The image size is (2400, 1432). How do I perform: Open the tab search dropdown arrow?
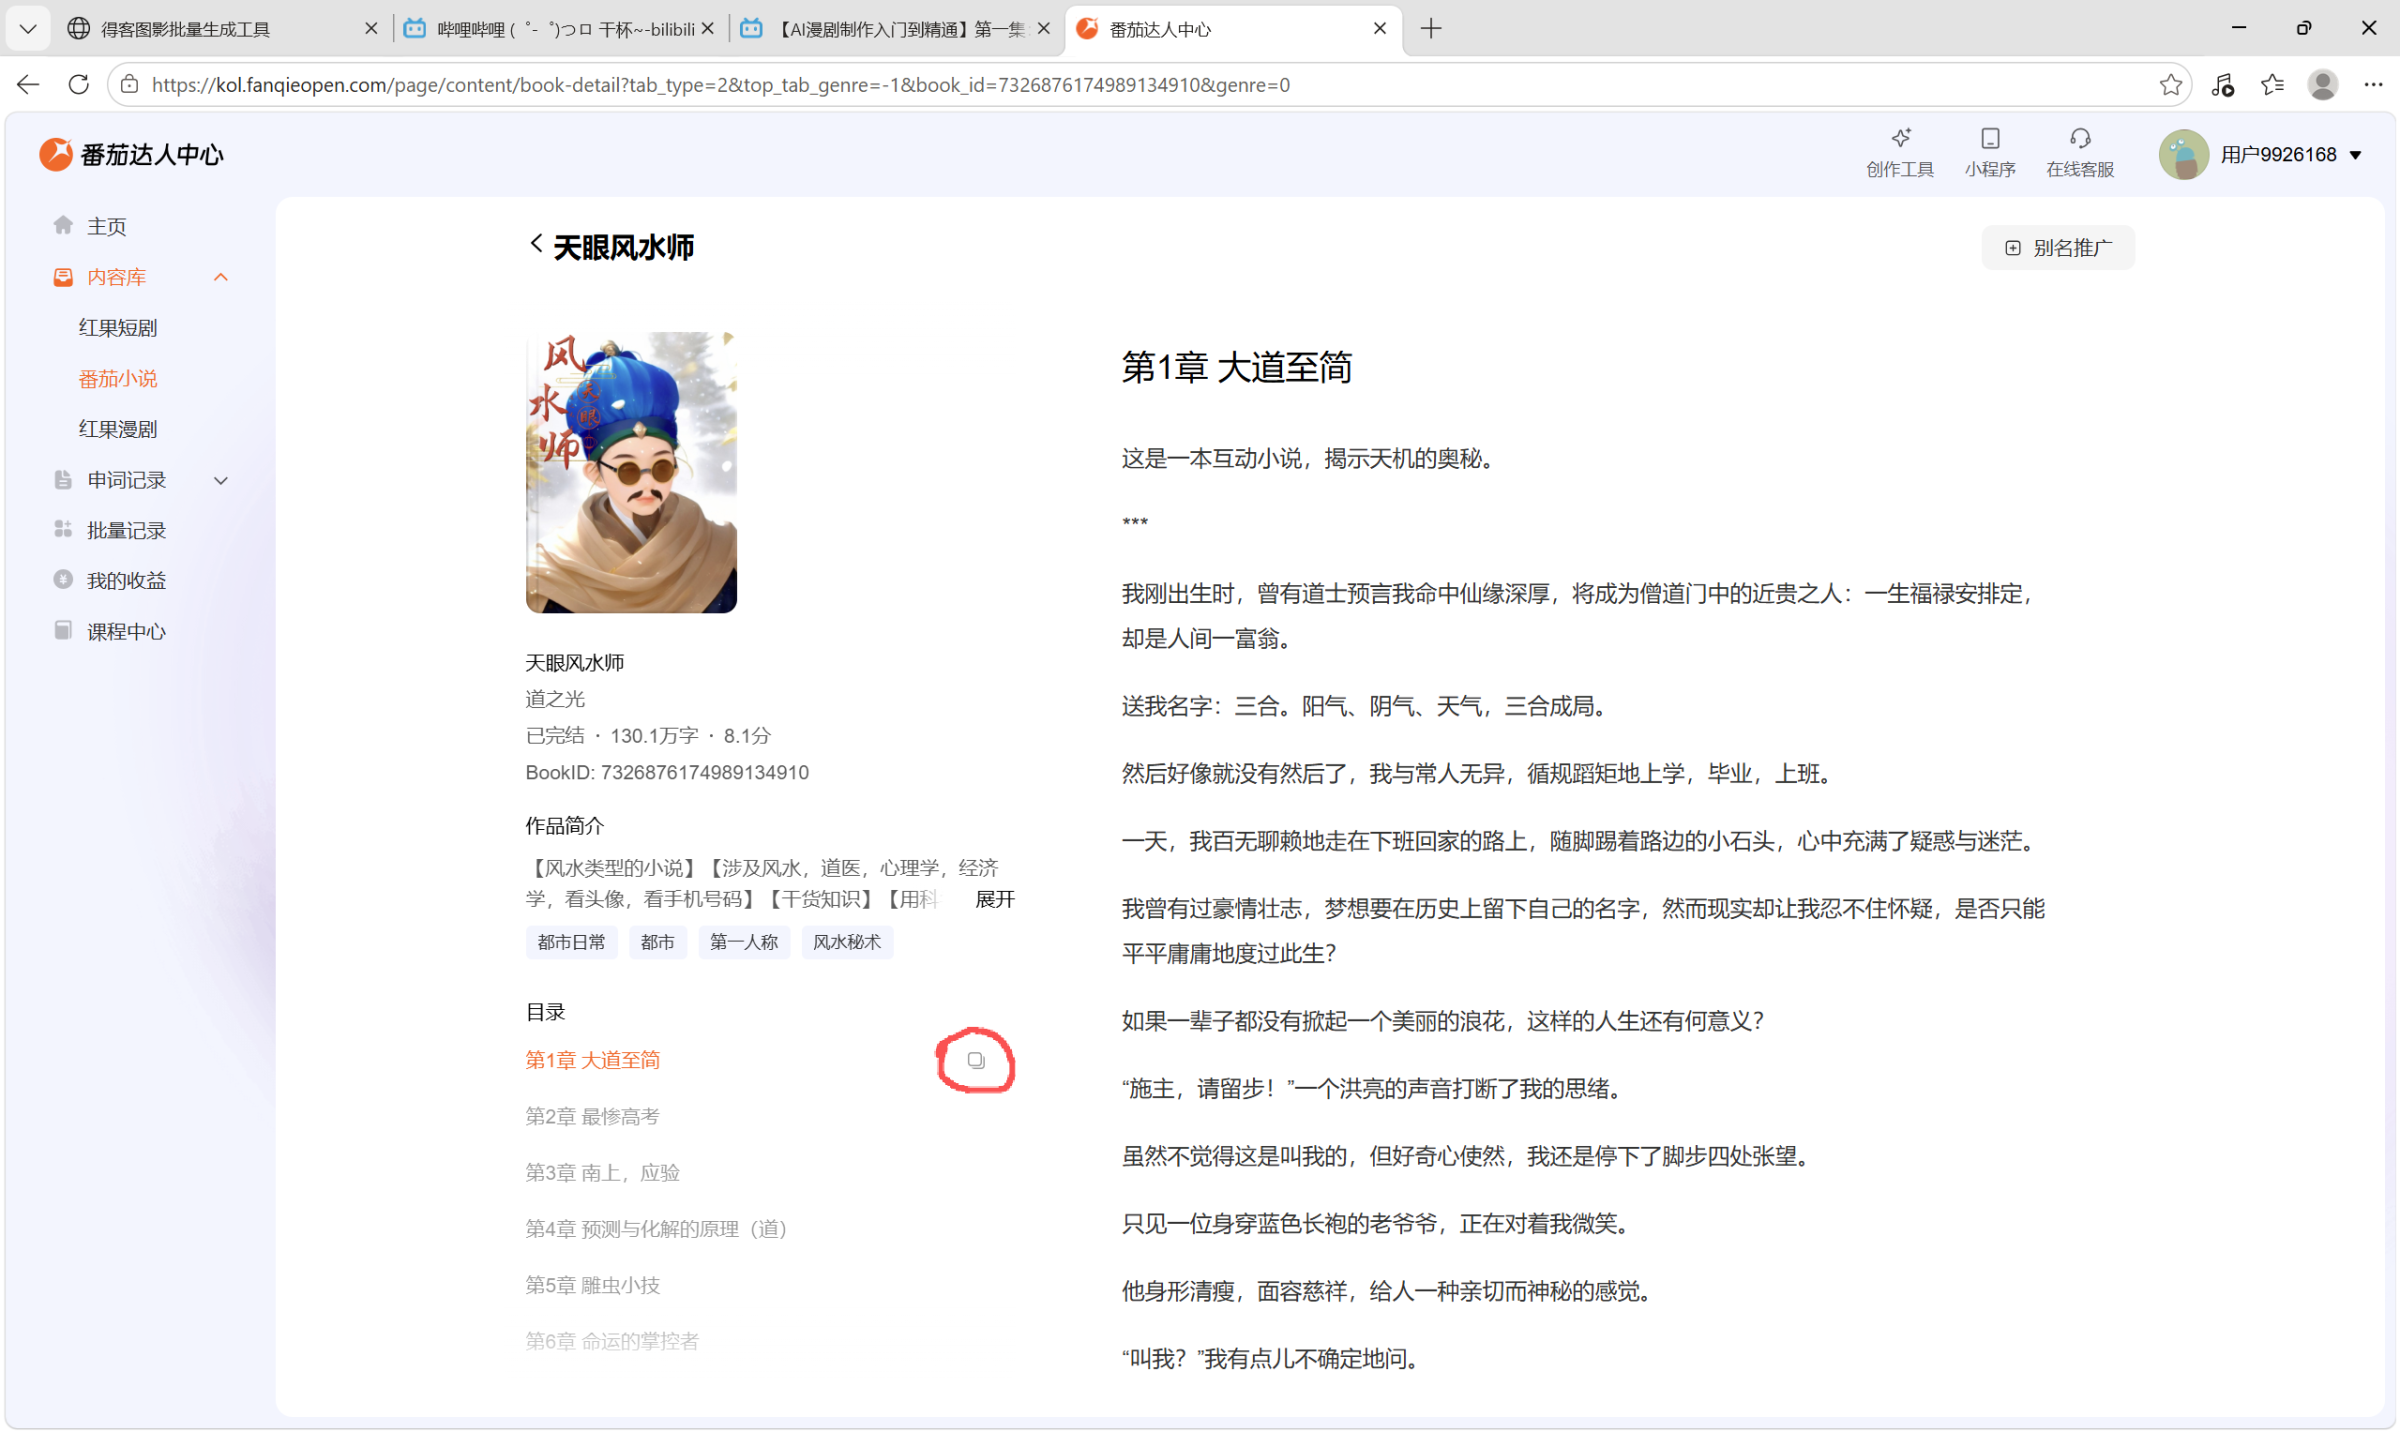28,29
